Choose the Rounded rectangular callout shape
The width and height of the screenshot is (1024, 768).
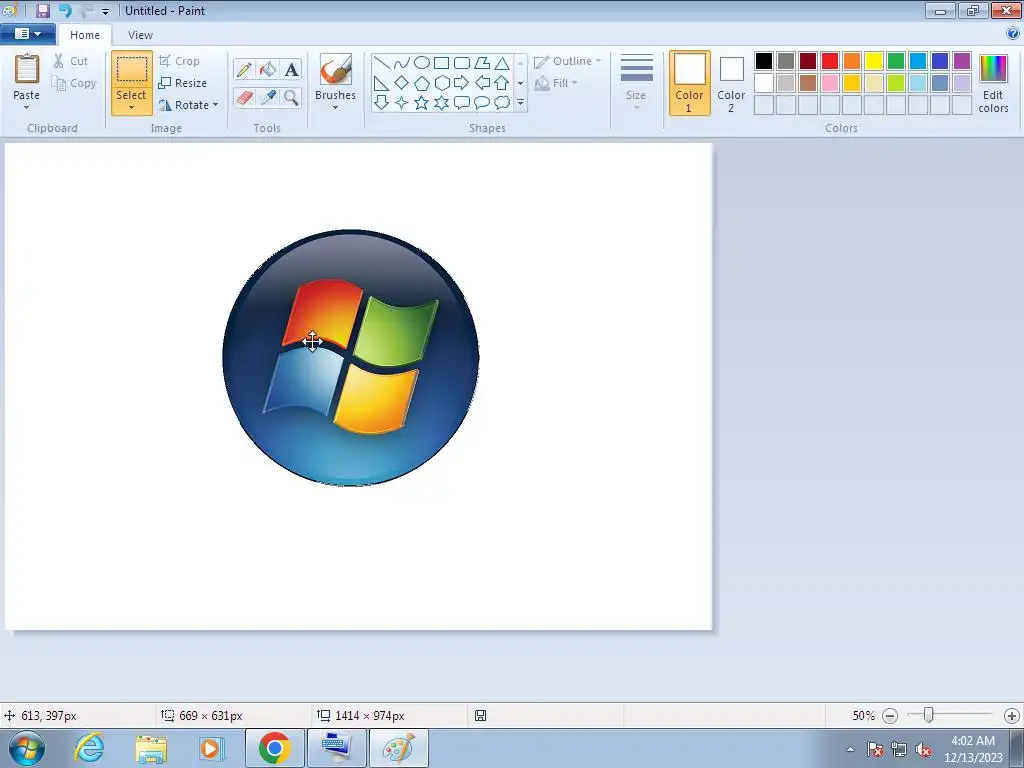462,103
